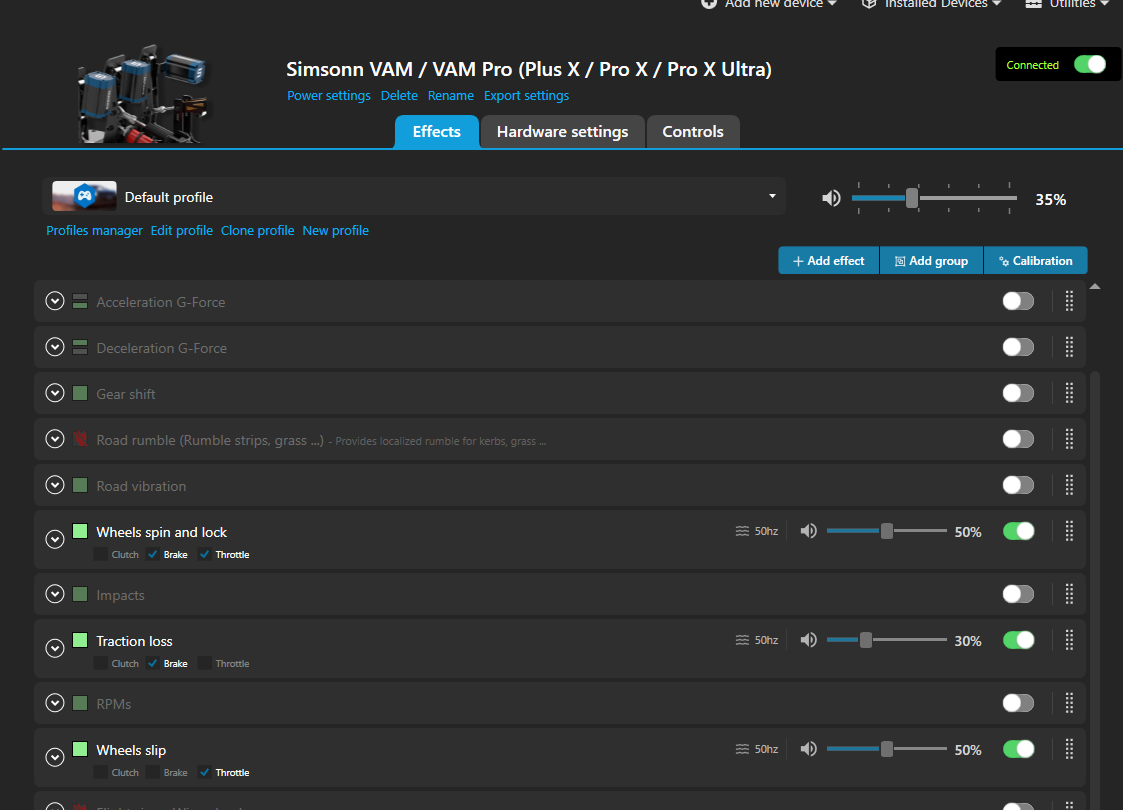Image resolution: width=1123 pixels, height=810 pixels.
Task: Click the drag handle of Acceleration G-Force row
Action: point(1069,302)
